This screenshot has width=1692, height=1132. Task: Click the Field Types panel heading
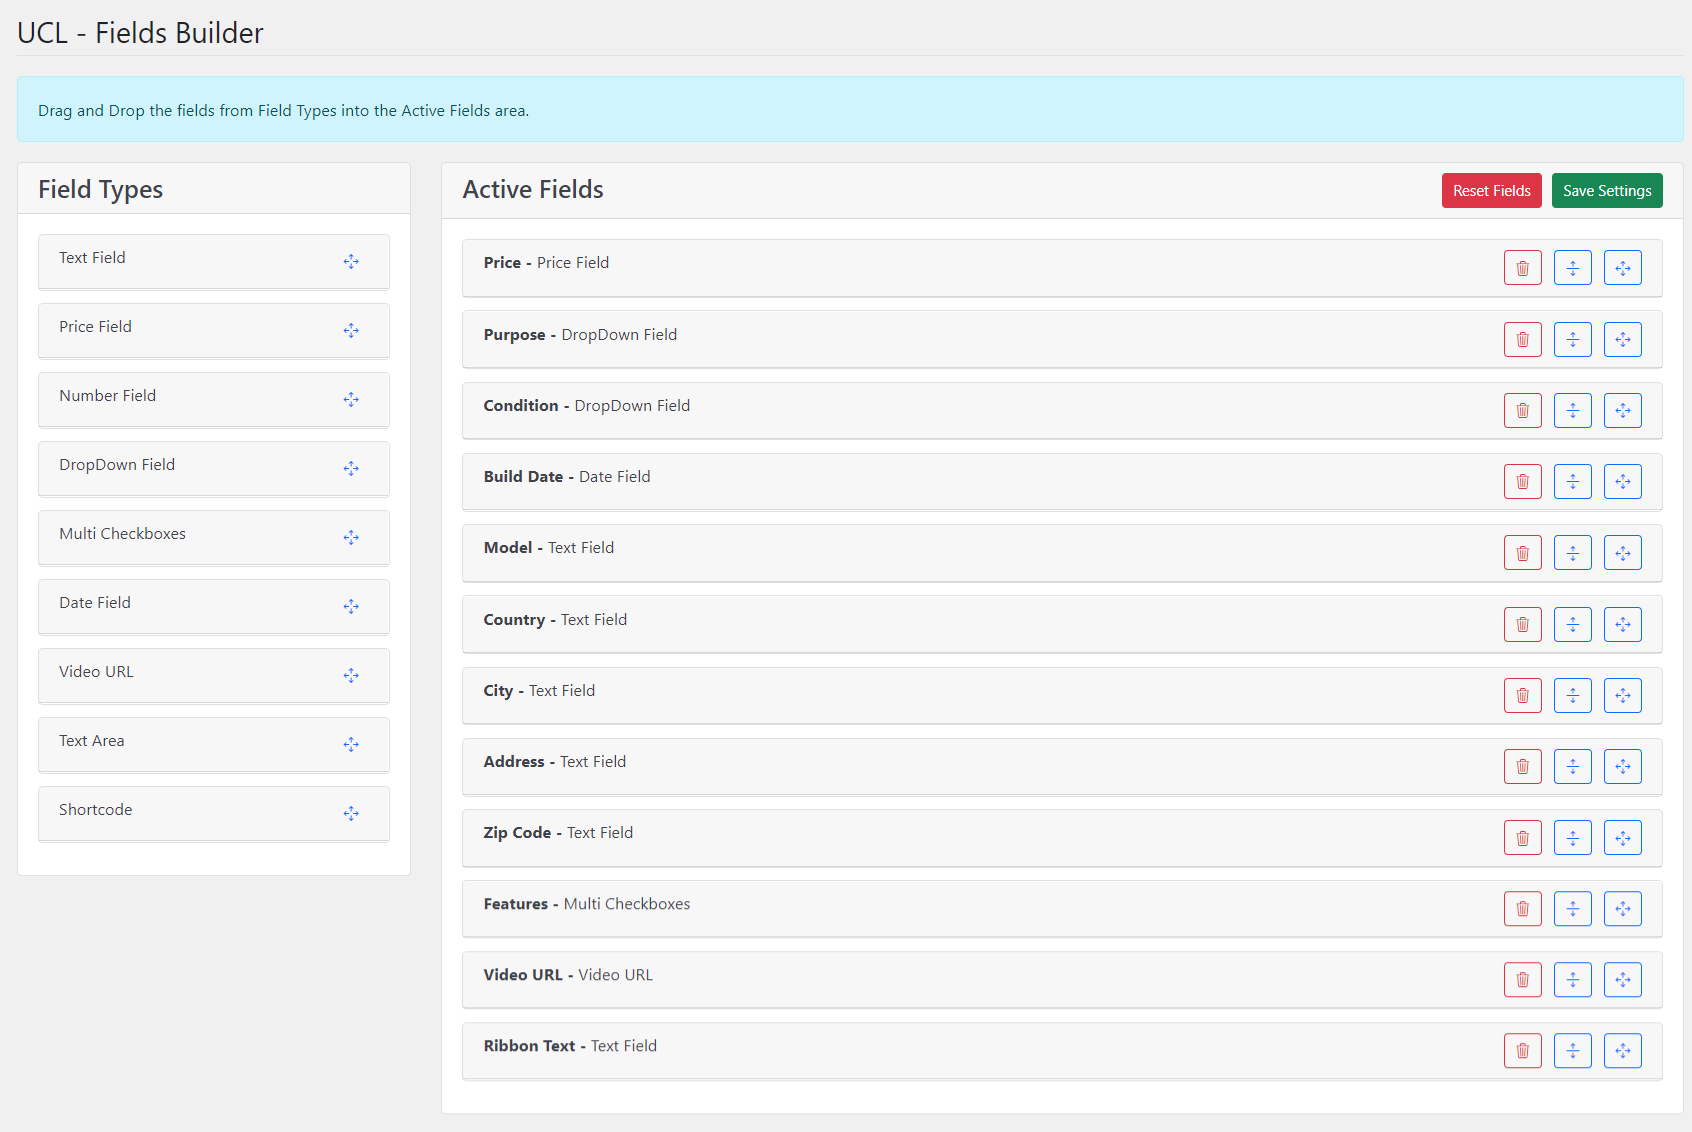click(x=100, y=189)
